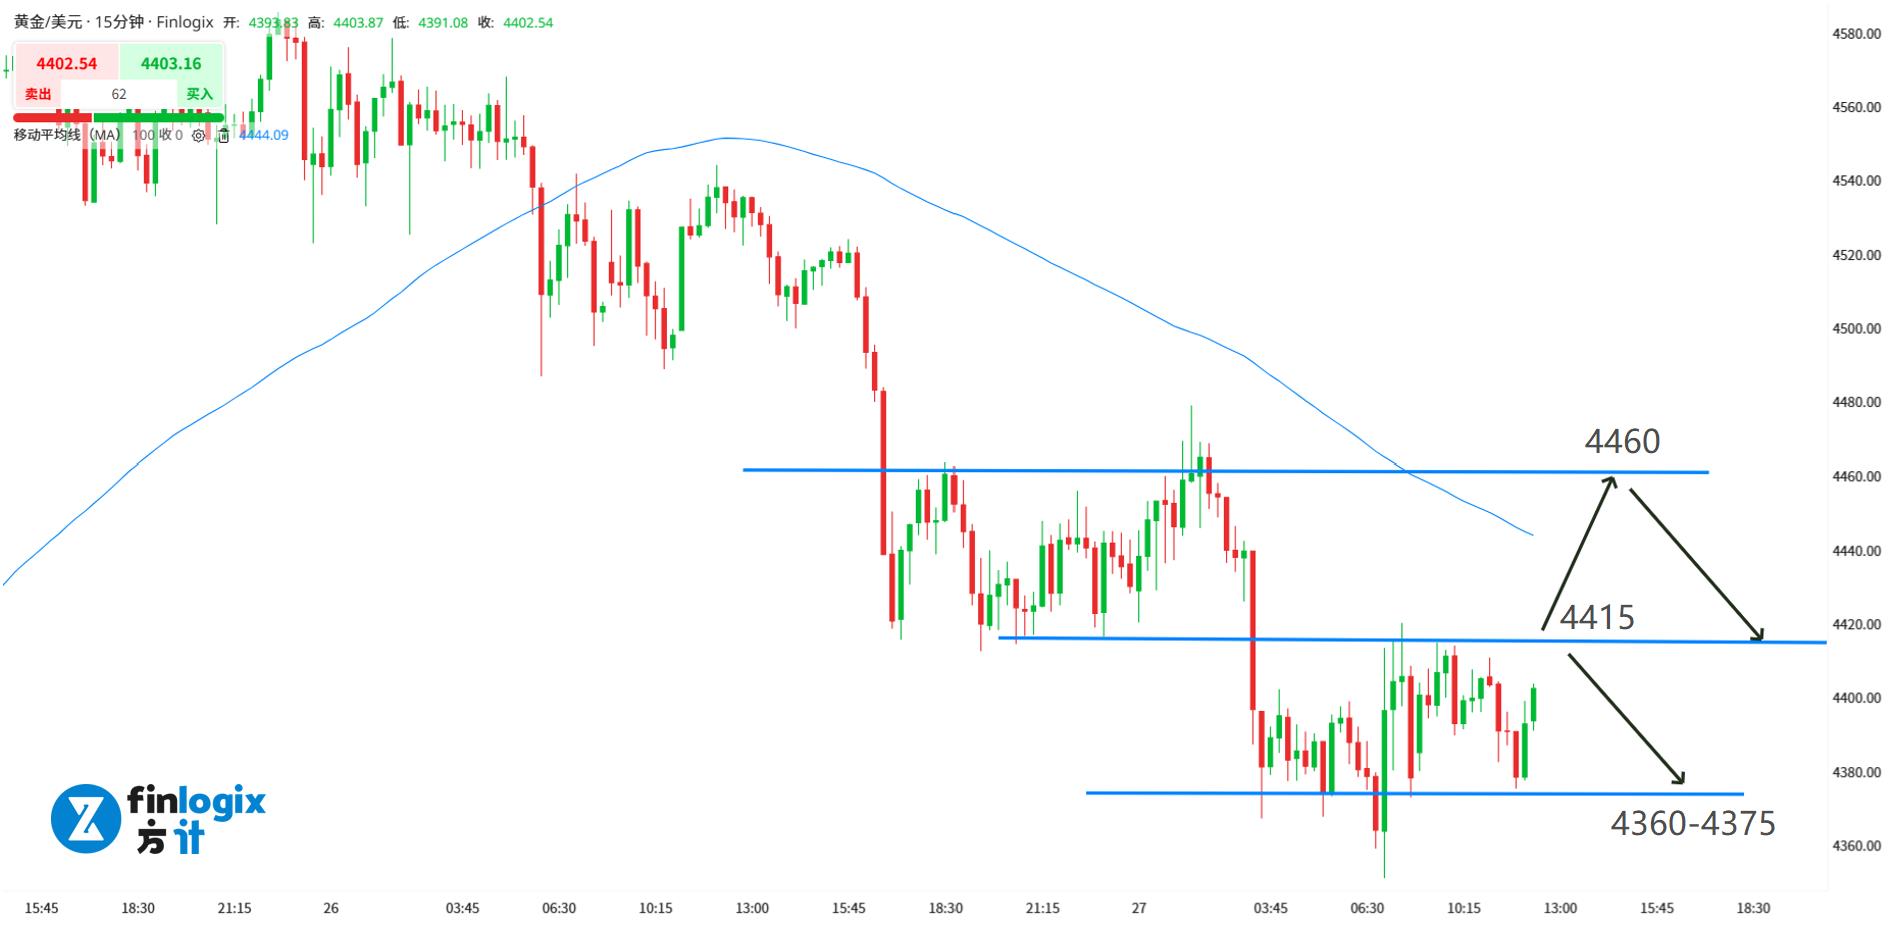Click the 黄金/美元 symbol title
The width and height of the screenshot is (1890, 926).
coord(48,22)
